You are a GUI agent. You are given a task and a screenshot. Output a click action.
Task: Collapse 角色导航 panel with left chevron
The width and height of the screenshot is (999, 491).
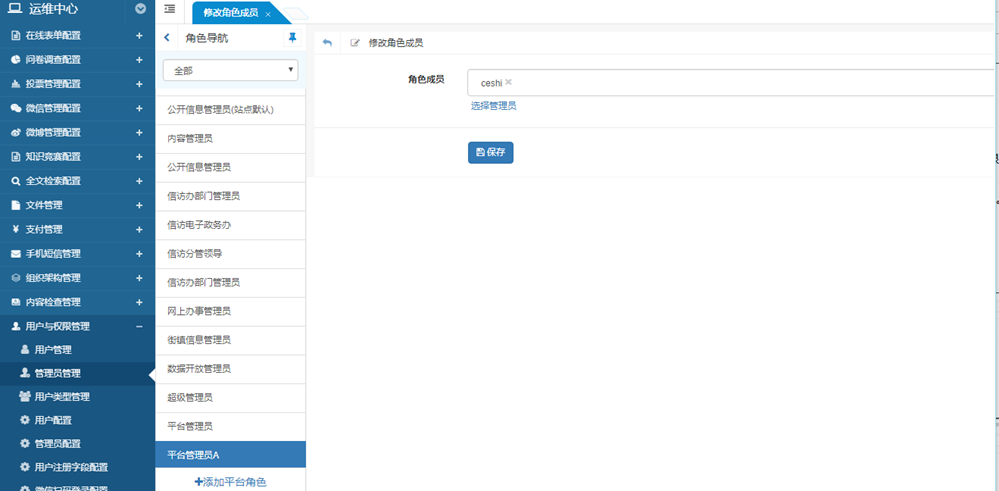tap(167, 38)
